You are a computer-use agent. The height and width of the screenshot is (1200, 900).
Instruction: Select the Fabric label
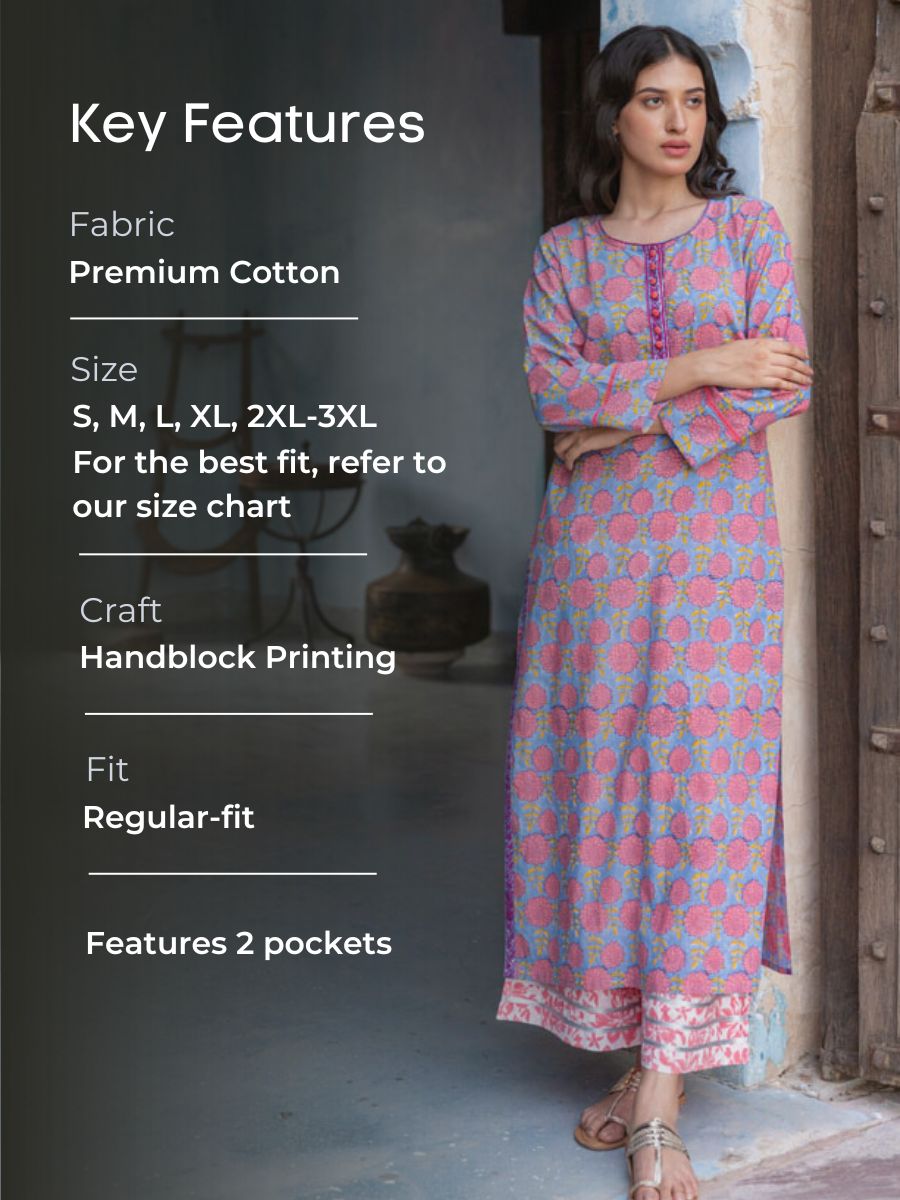122,224
